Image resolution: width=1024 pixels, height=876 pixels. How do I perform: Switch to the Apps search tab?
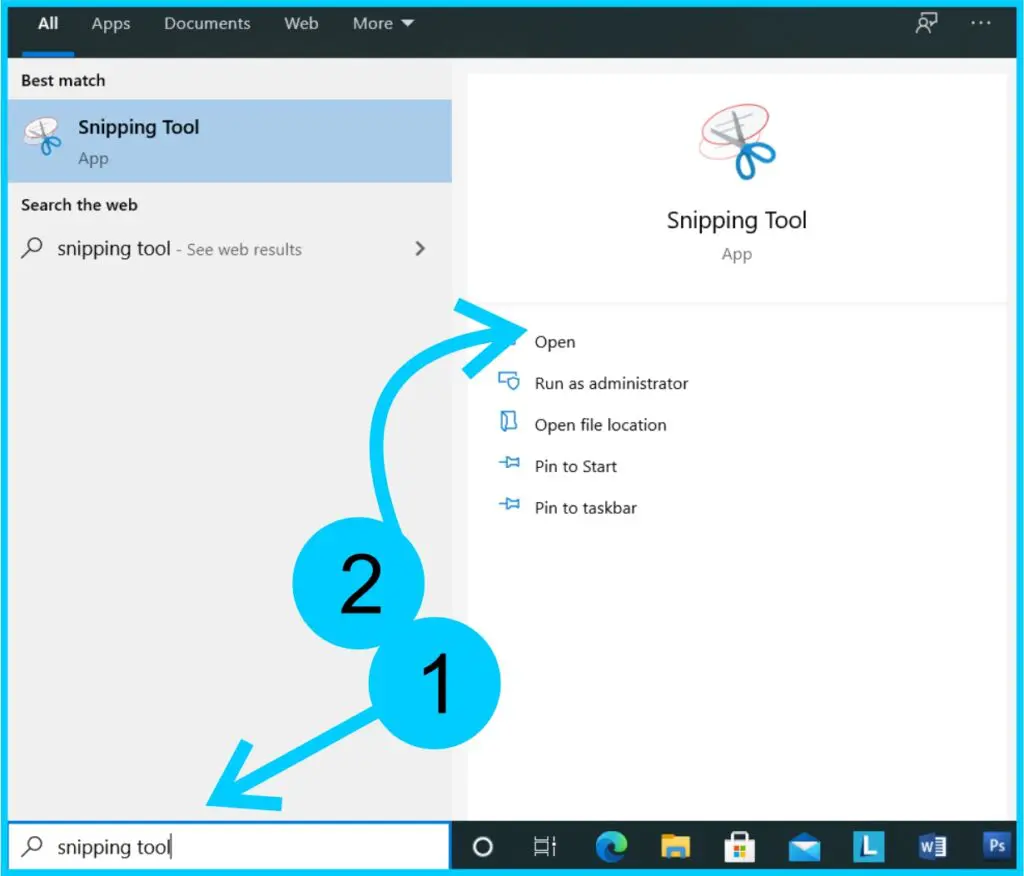coord(111,24)
